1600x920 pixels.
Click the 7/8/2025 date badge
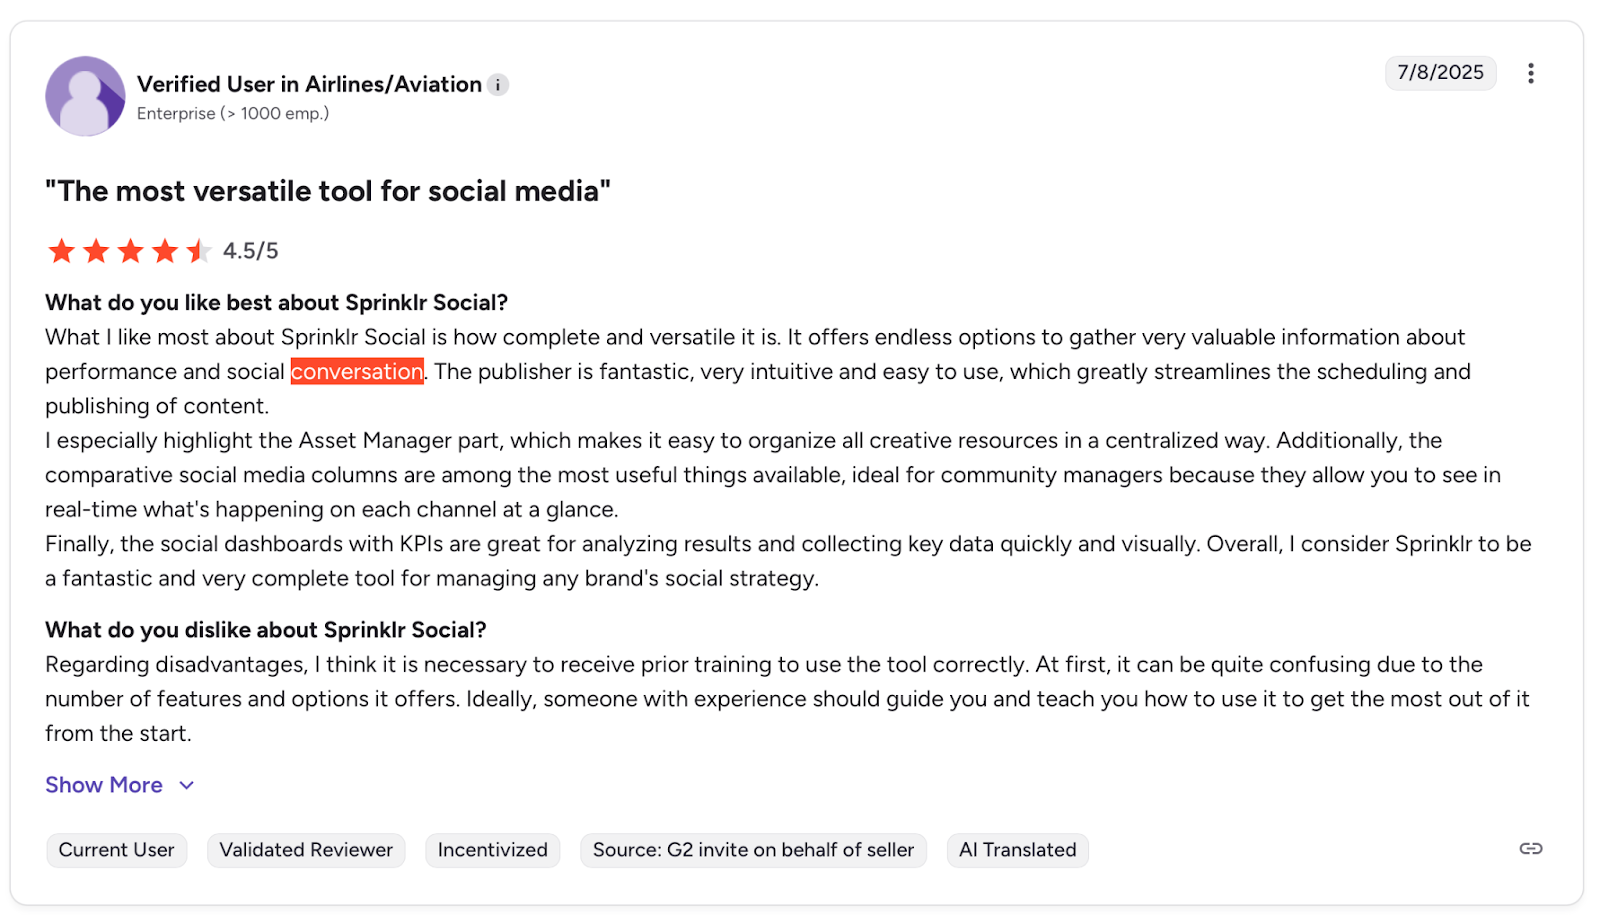tap(1440, 73)
